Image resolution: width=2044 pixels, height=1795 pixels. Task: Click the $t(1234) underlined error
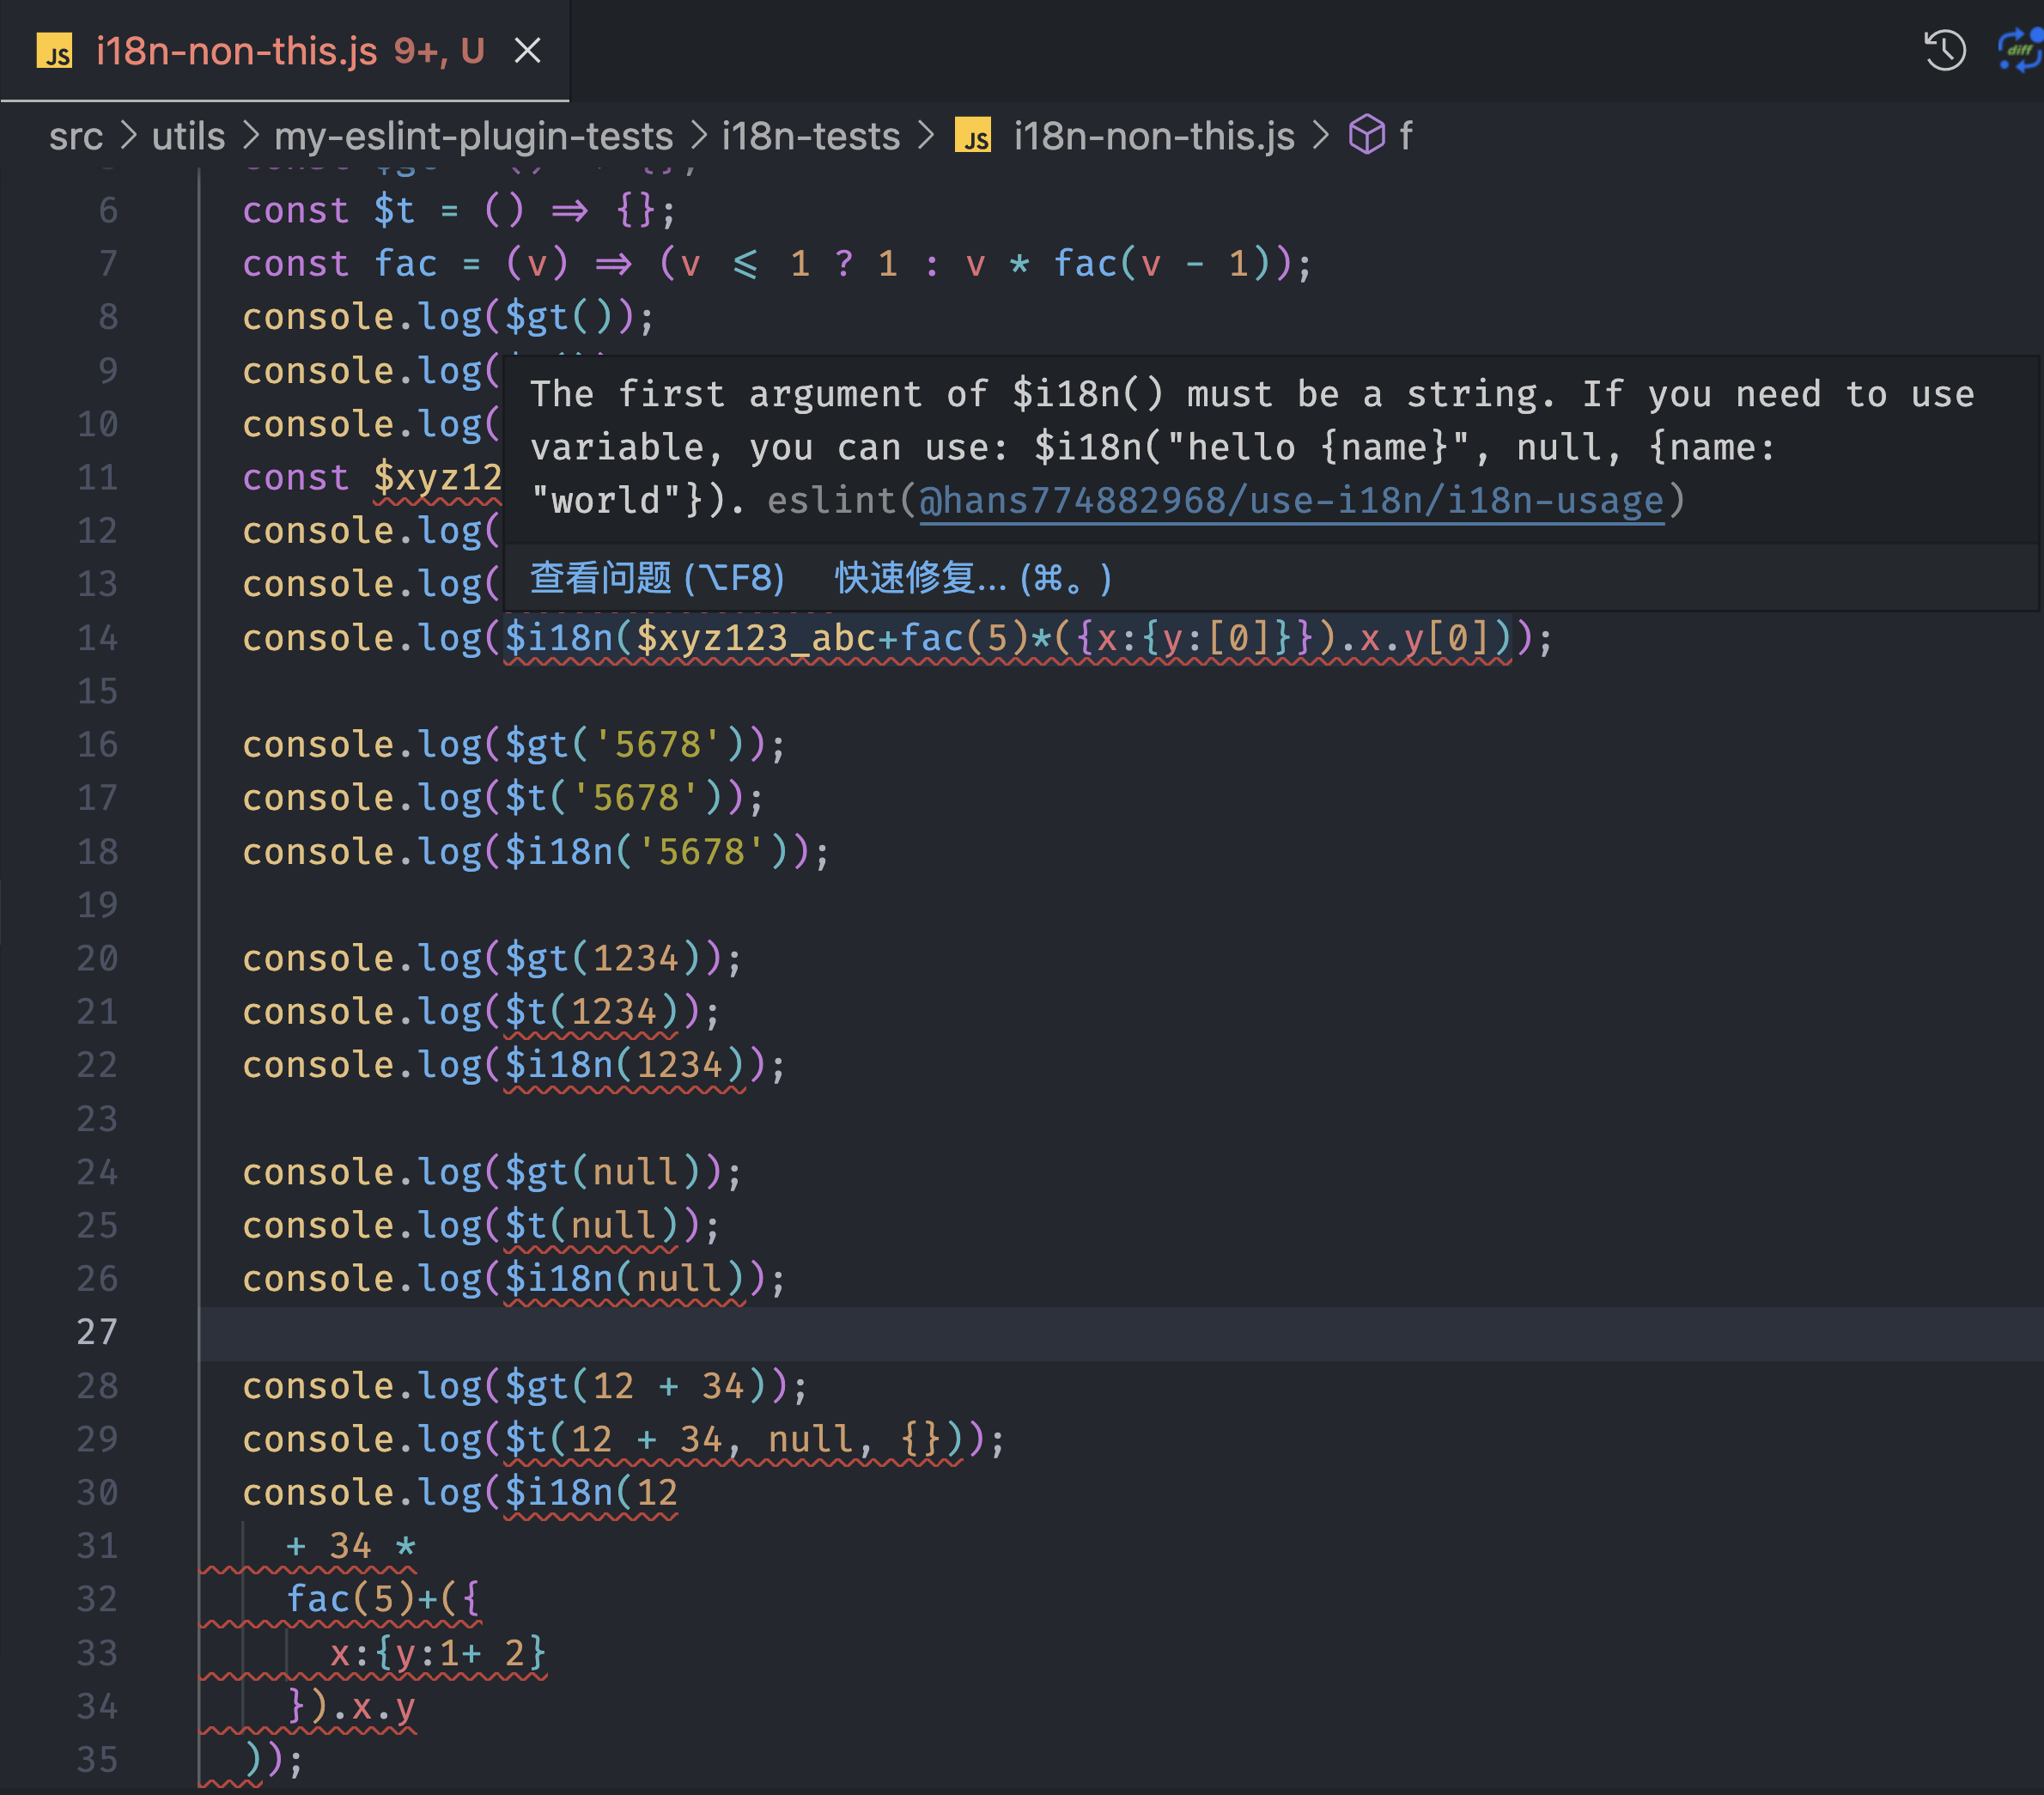click(590, 1012)
